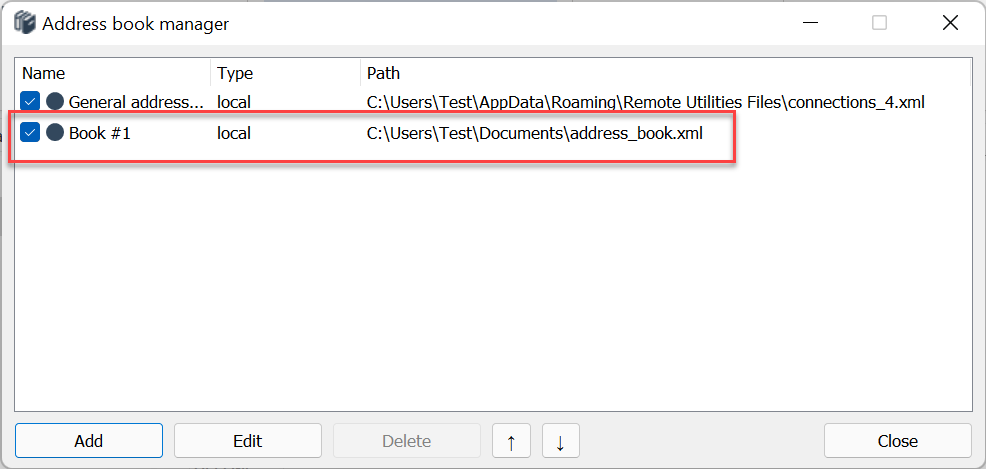Select the Book #1 entry name
986x469 pixels.
pyautogui.click(x=100, y=132)
